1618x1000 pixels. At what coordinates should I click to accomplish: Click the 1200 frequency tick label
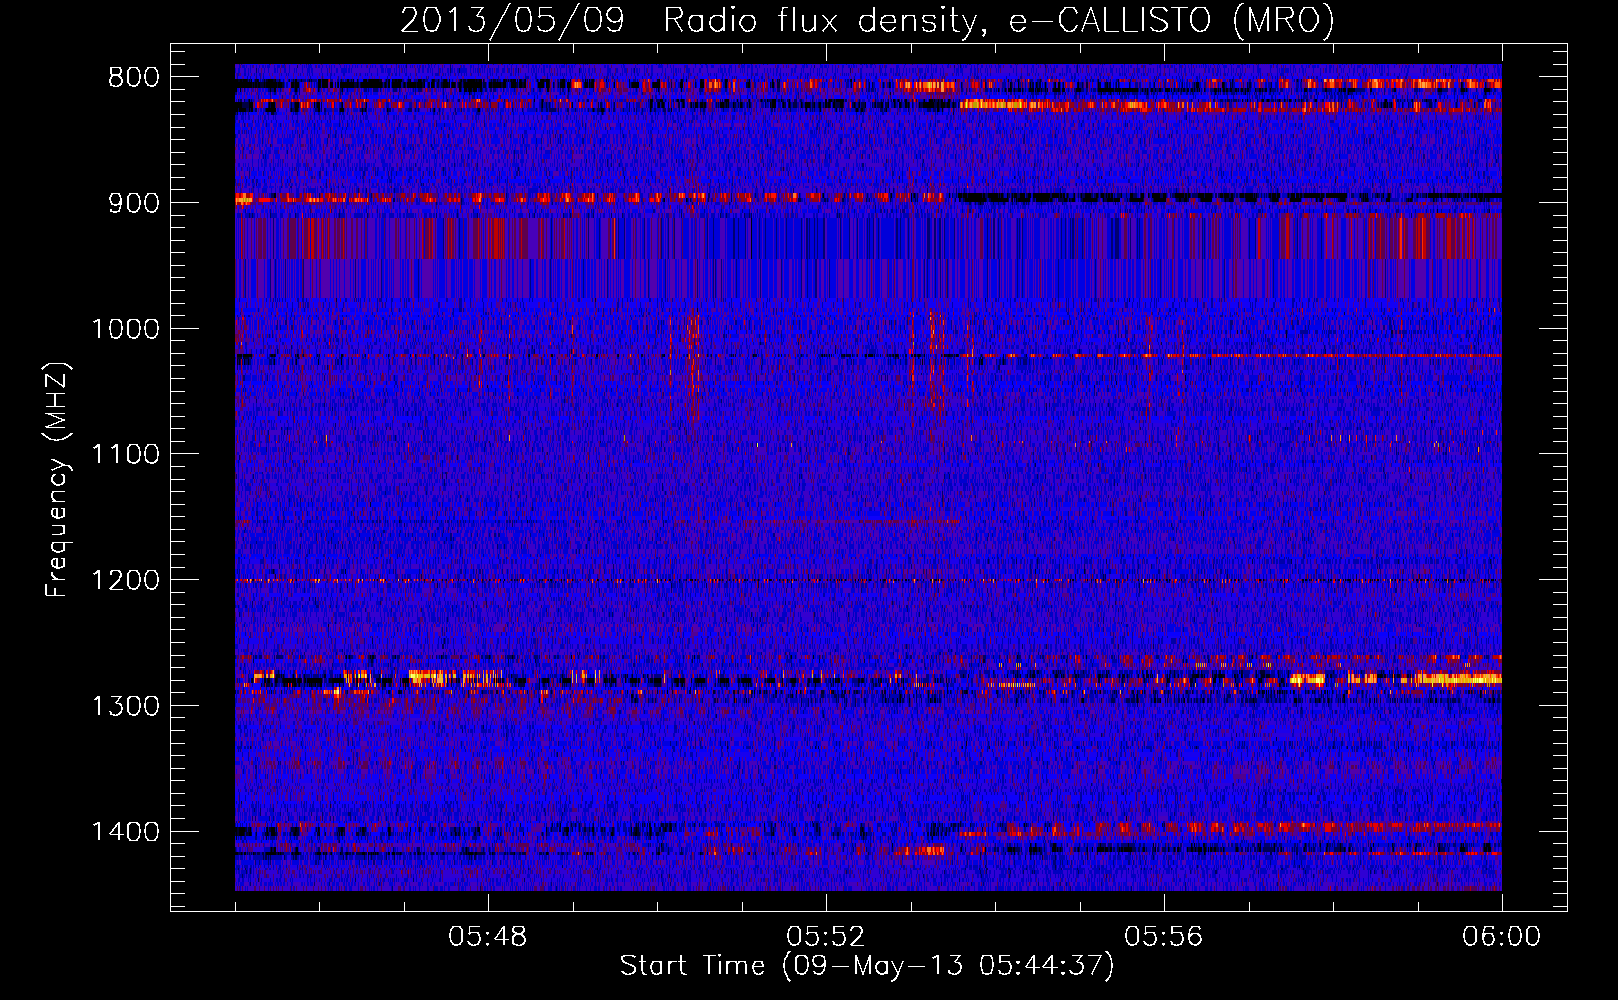[125, 581]
